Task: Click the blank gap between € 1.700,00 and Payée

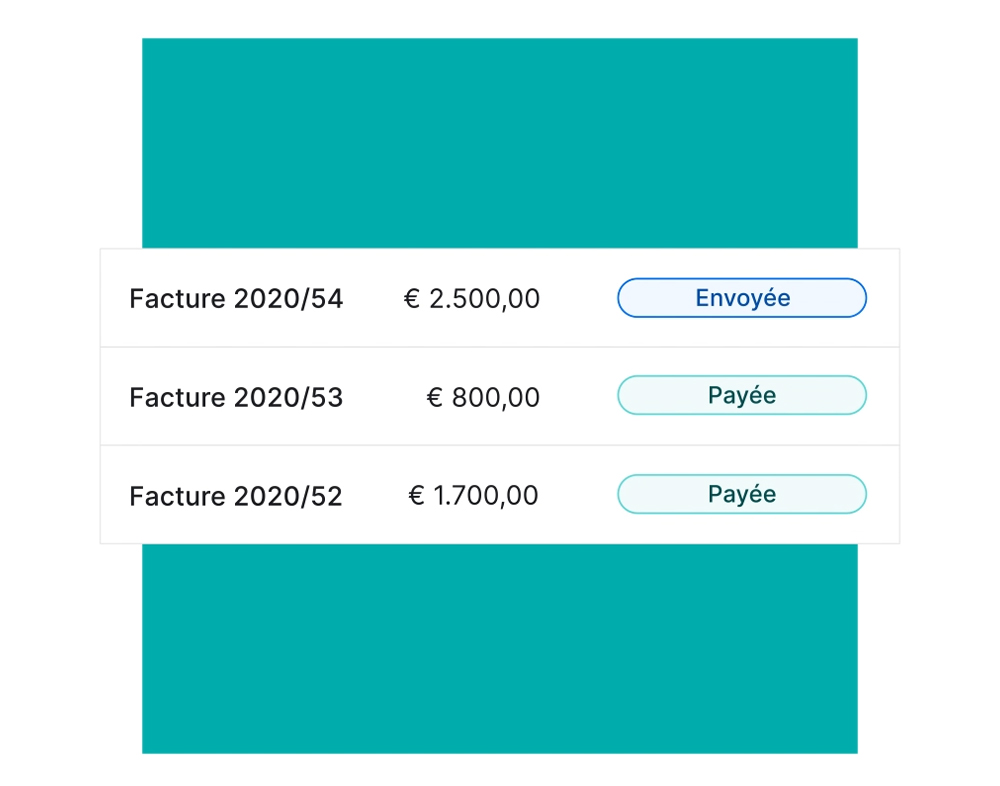Action: tap(578, 496)
